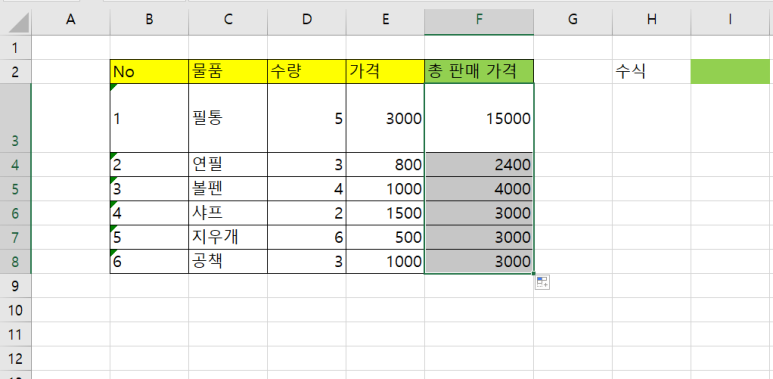Image resolution: width=773 pixels, height=379 pixels.
Task: Click the '수량' header cell
Action: click(x=307, y=72)
